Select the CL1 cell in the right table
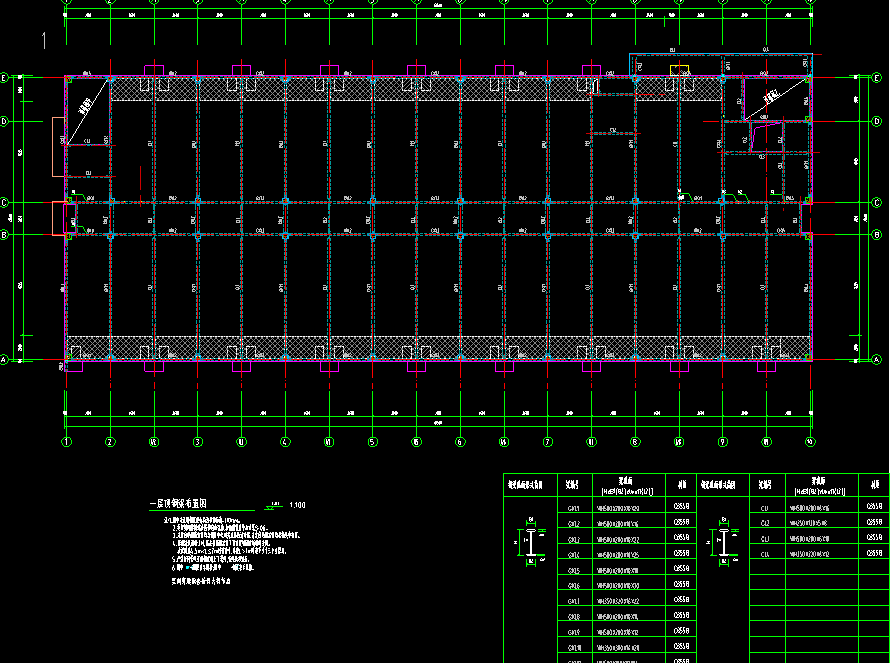The width and height of the screenshot is (890, 663). 765,507
